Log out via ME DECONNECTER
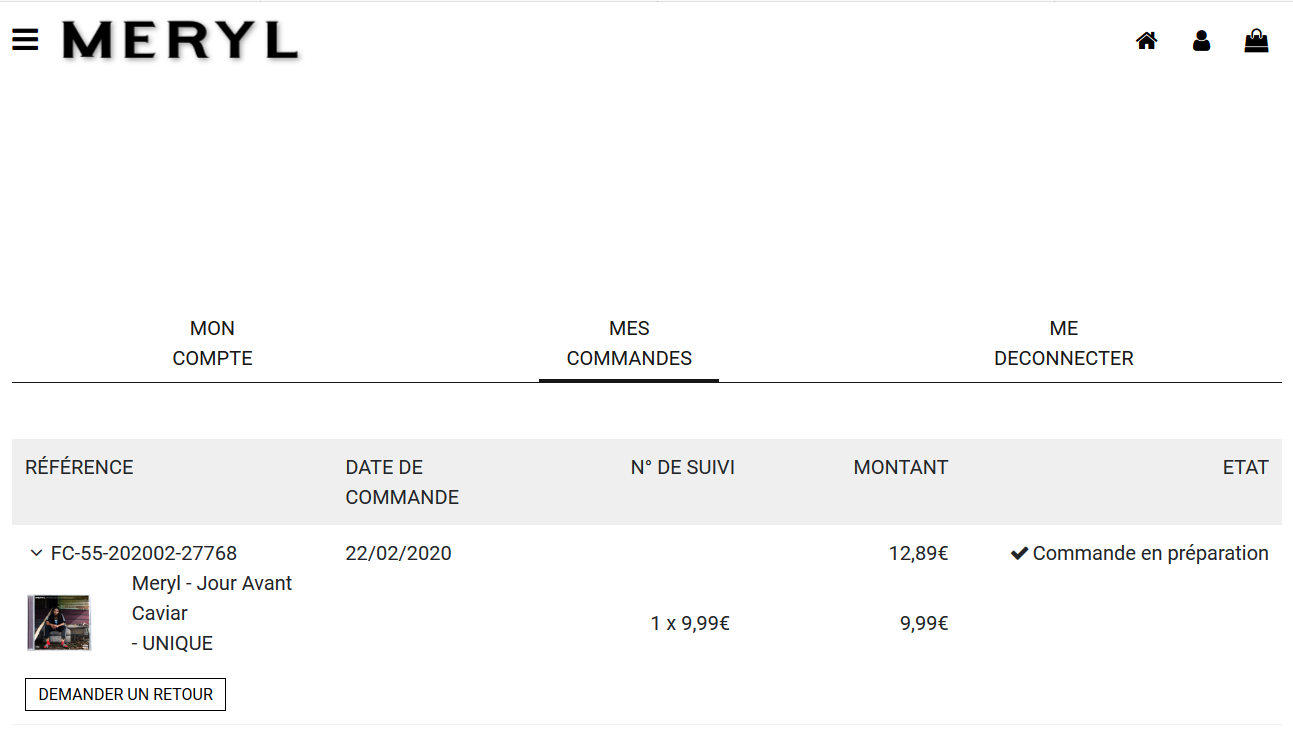Viewport: 1293px width, 733px height. coord(1063,343)
